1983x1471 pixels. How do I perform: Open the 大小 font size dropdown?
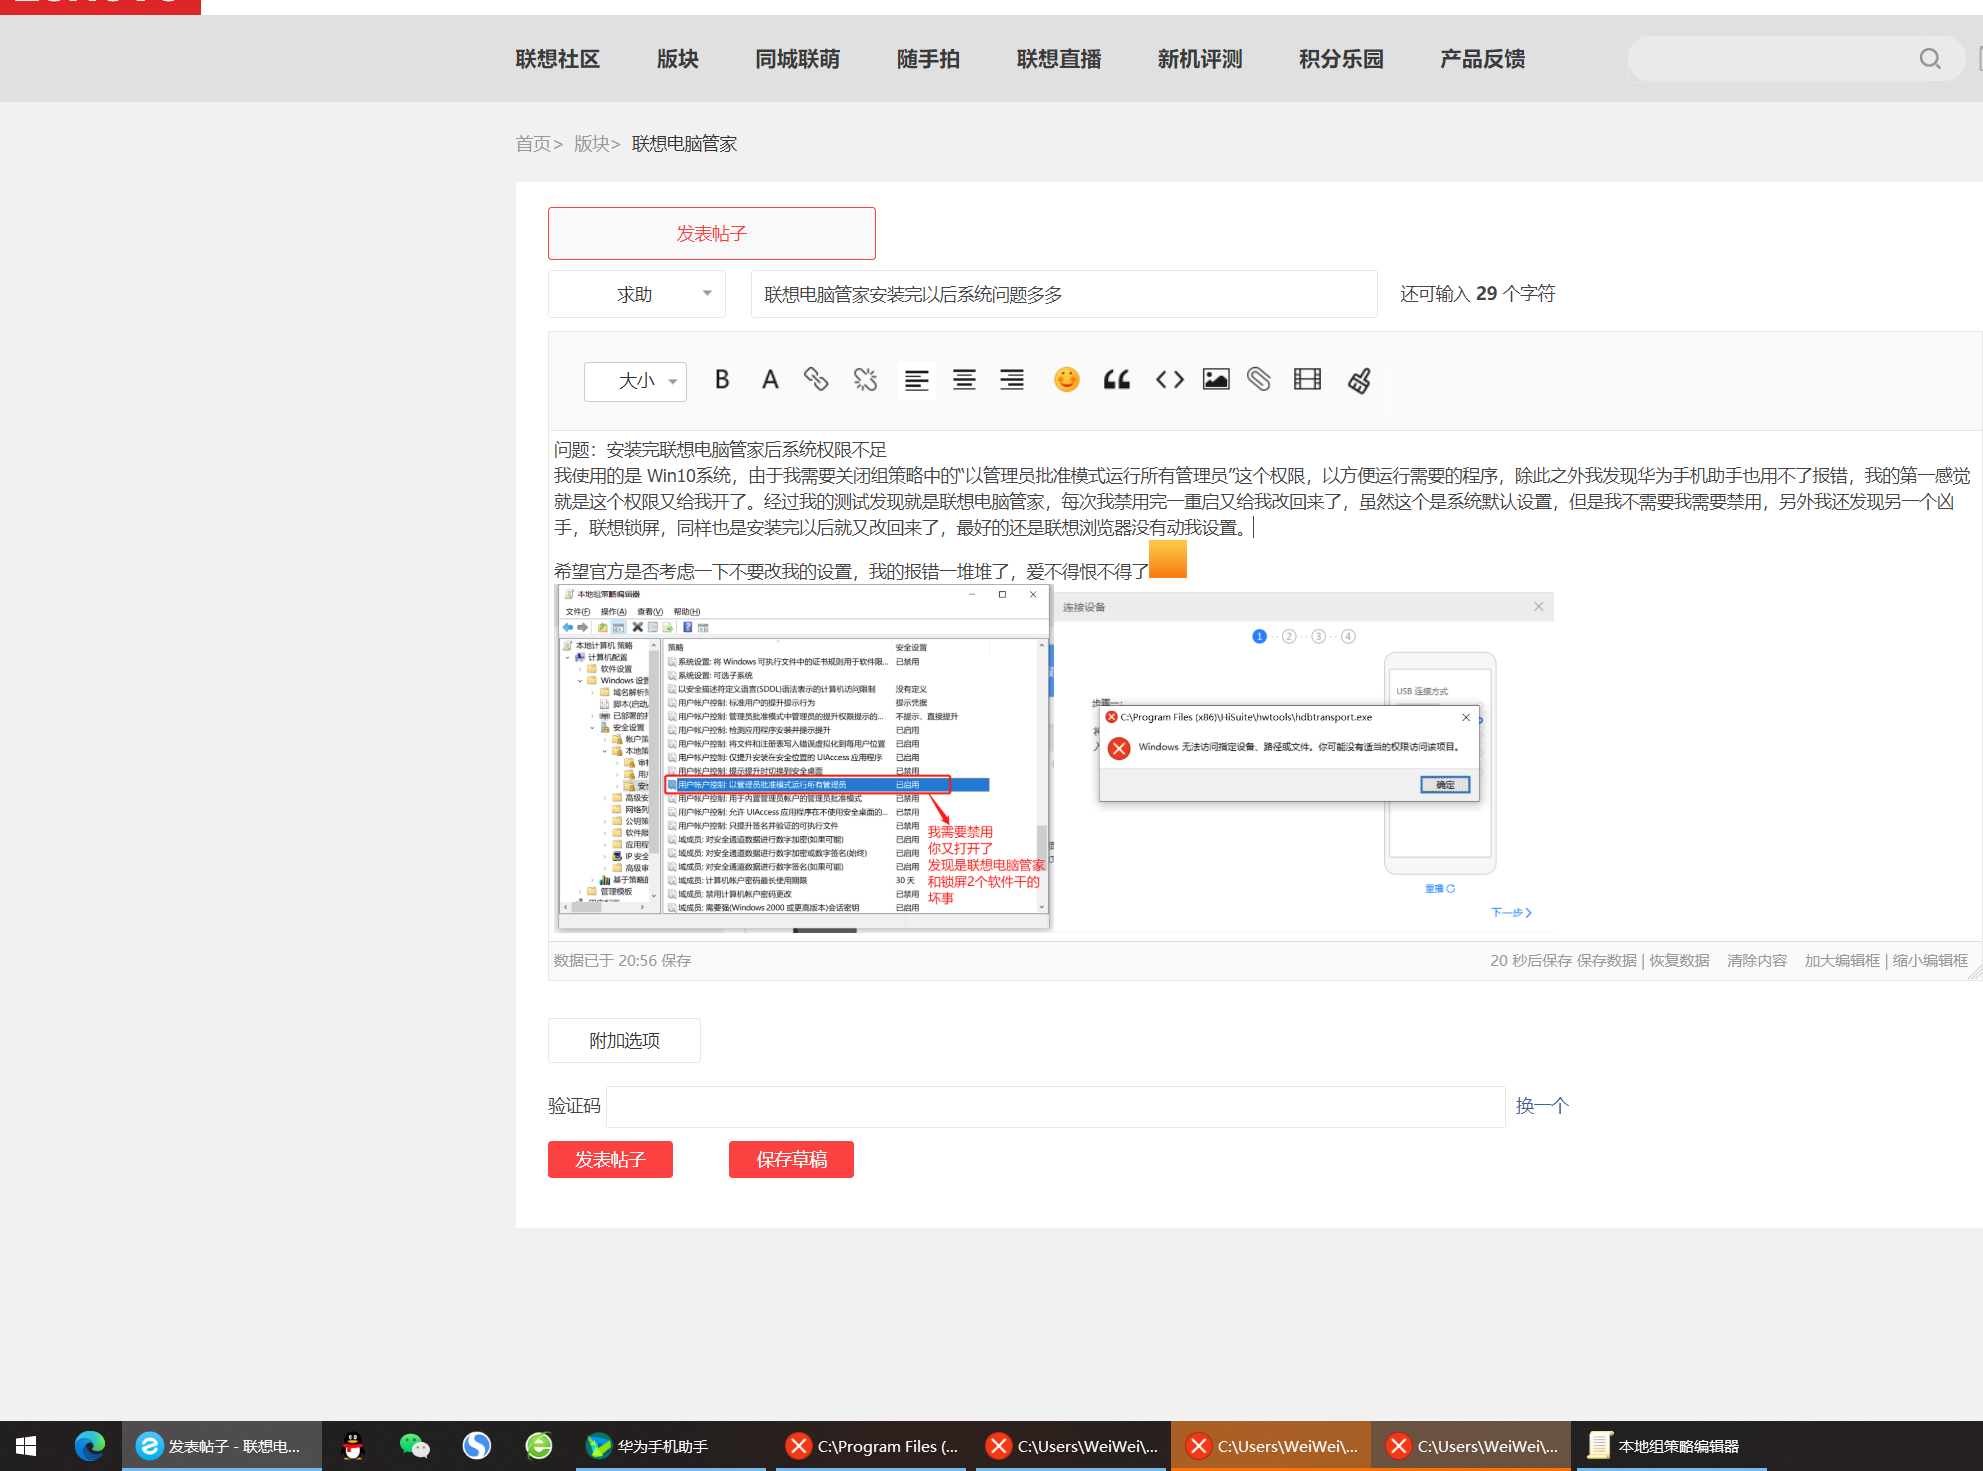(x=635, y=381)
